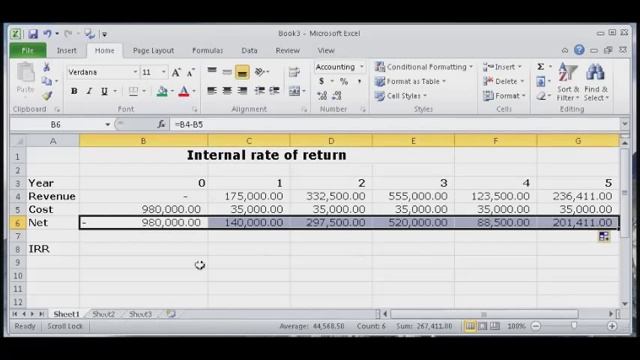Click the Auto Fill Options icon below row 6
The image size is (640, 360).
pyautogui.click(x=604, y=236)
